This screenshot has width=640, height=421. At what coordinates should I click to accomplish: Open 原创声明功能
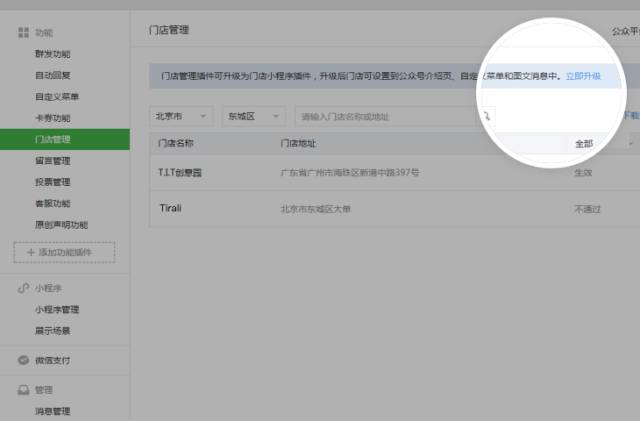(x=61, y=225)
